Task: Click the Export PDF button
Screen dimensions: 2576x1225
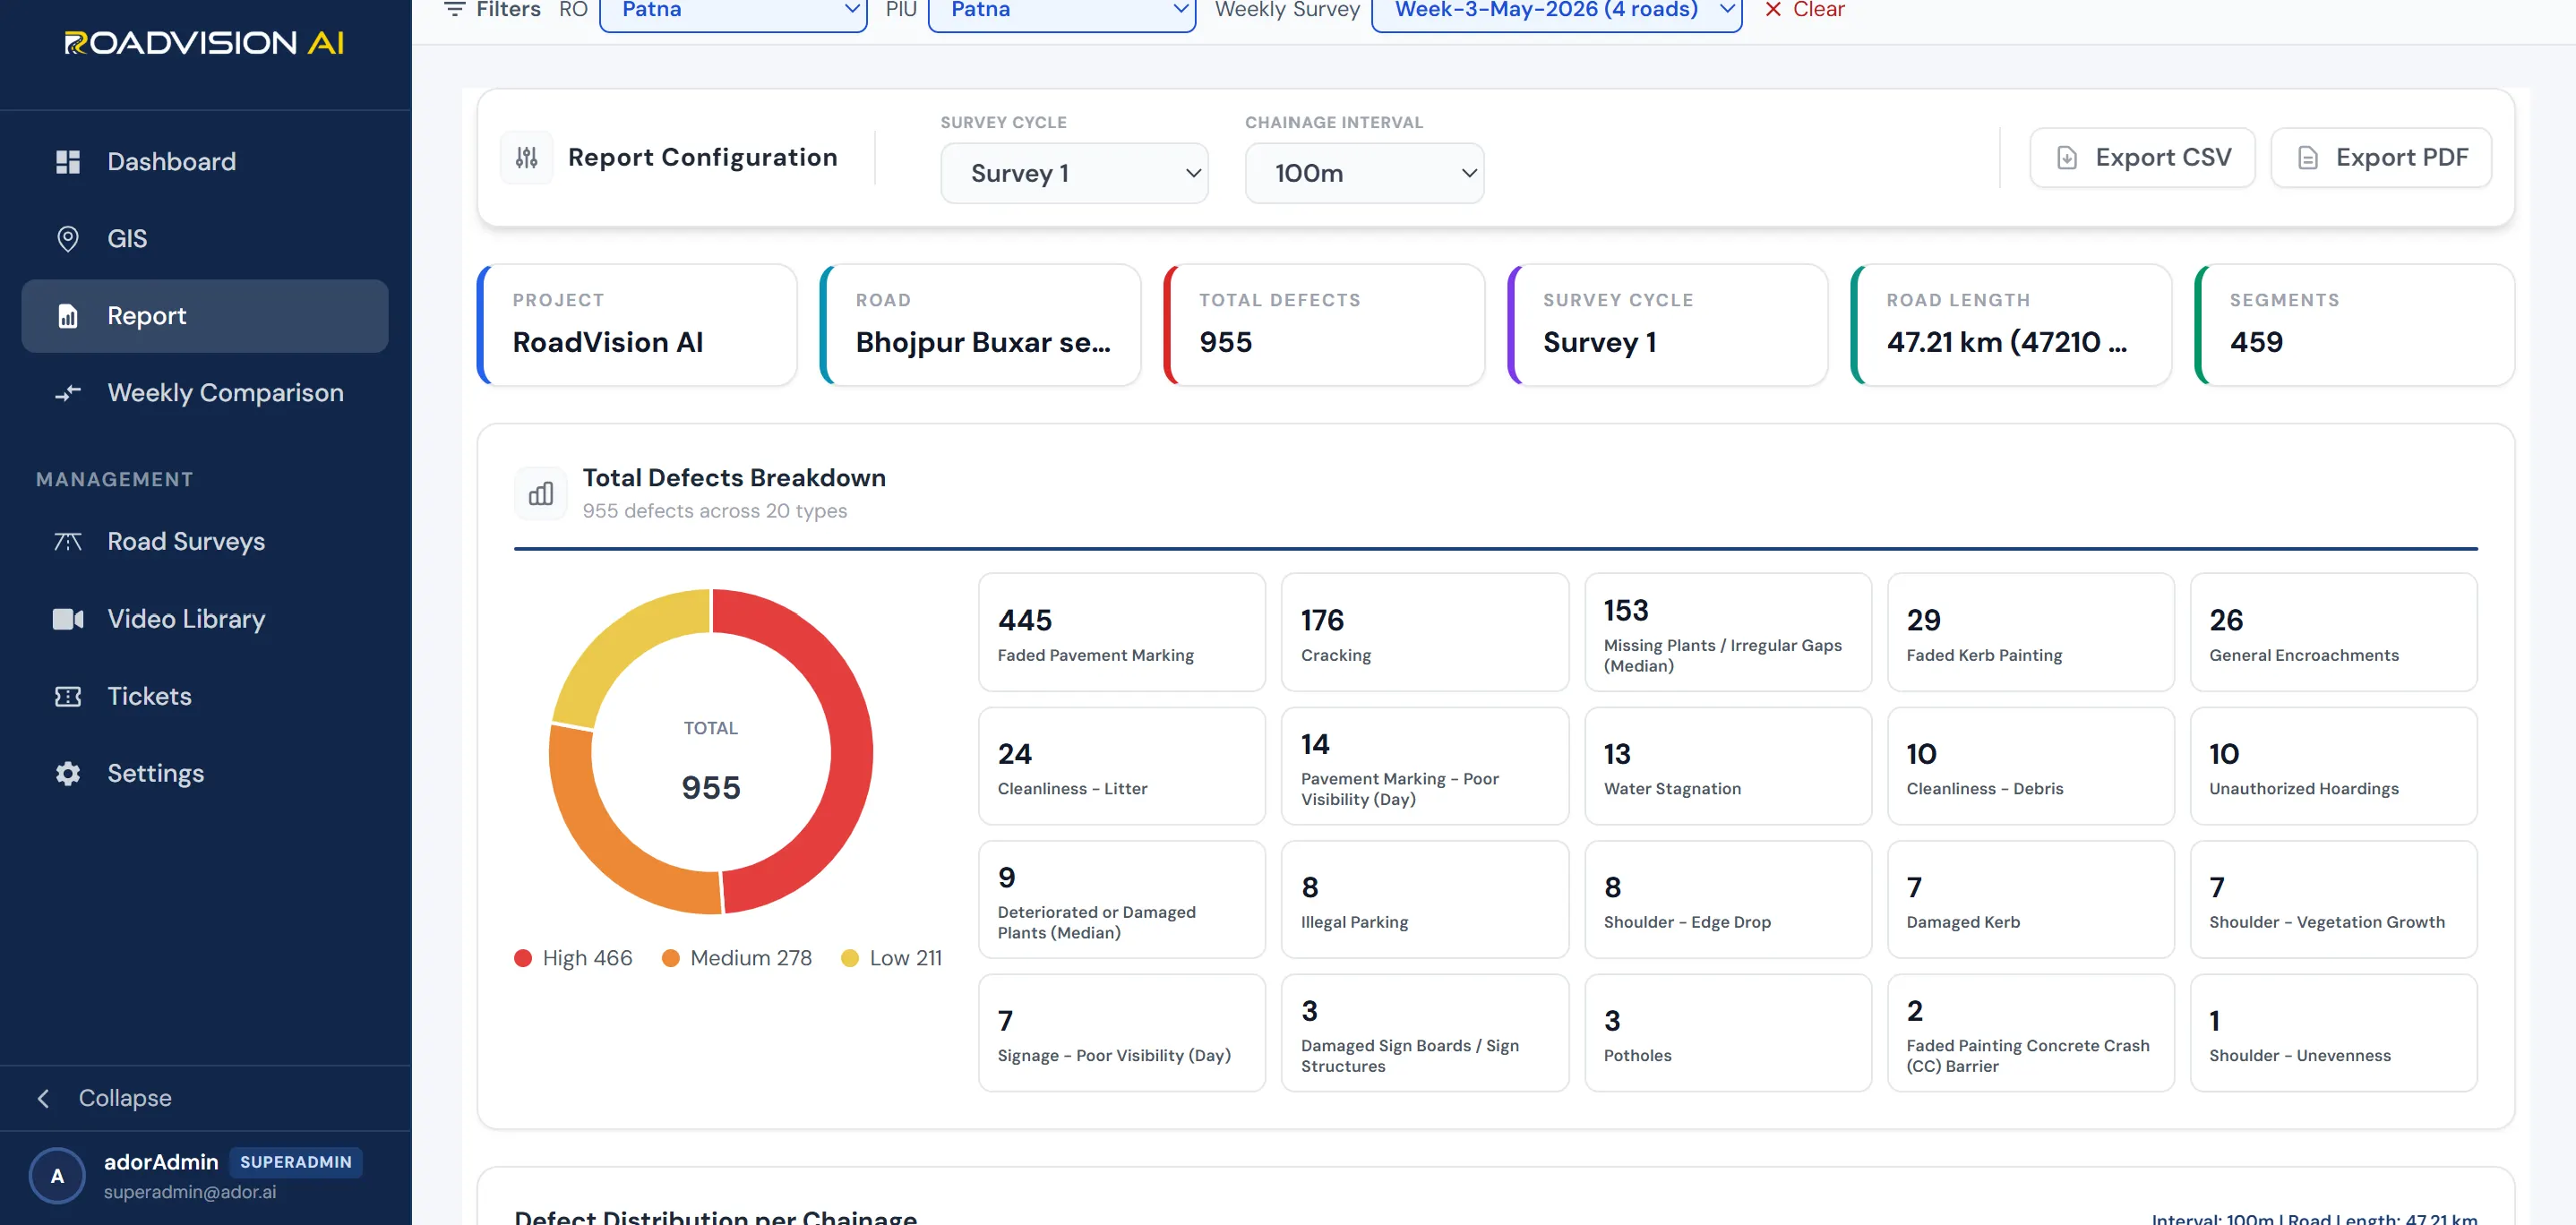Action: click(x=2381, y=157)
